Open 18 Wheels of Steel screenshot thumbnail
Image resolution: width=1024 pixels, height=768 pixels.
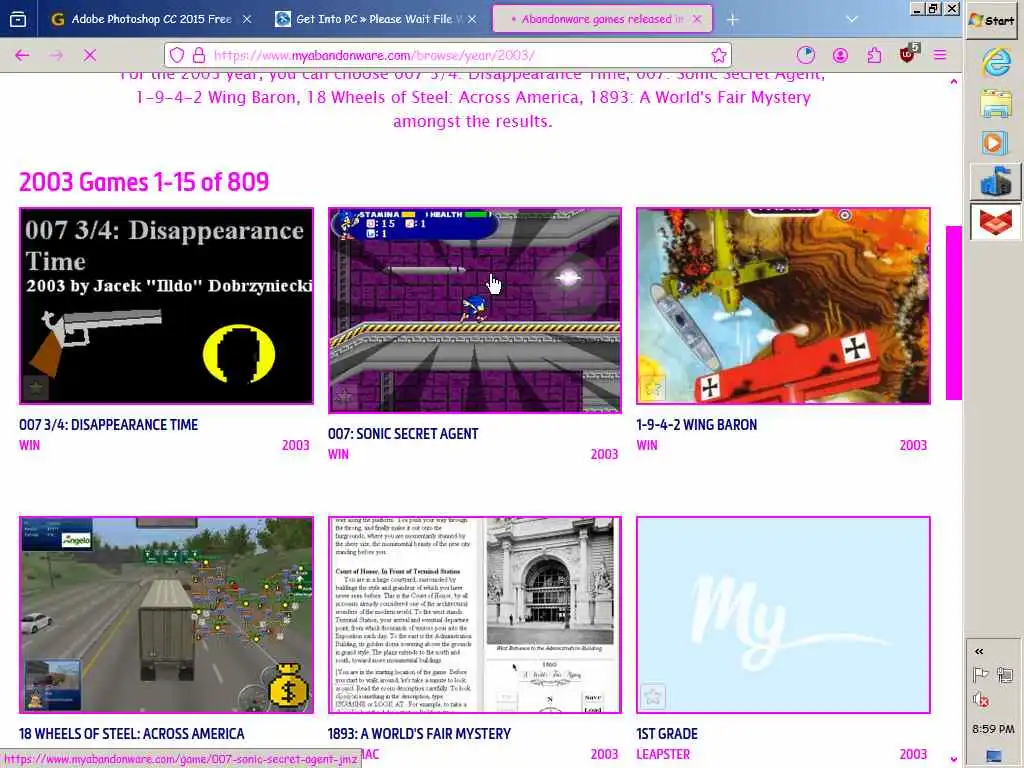[167, 615]
